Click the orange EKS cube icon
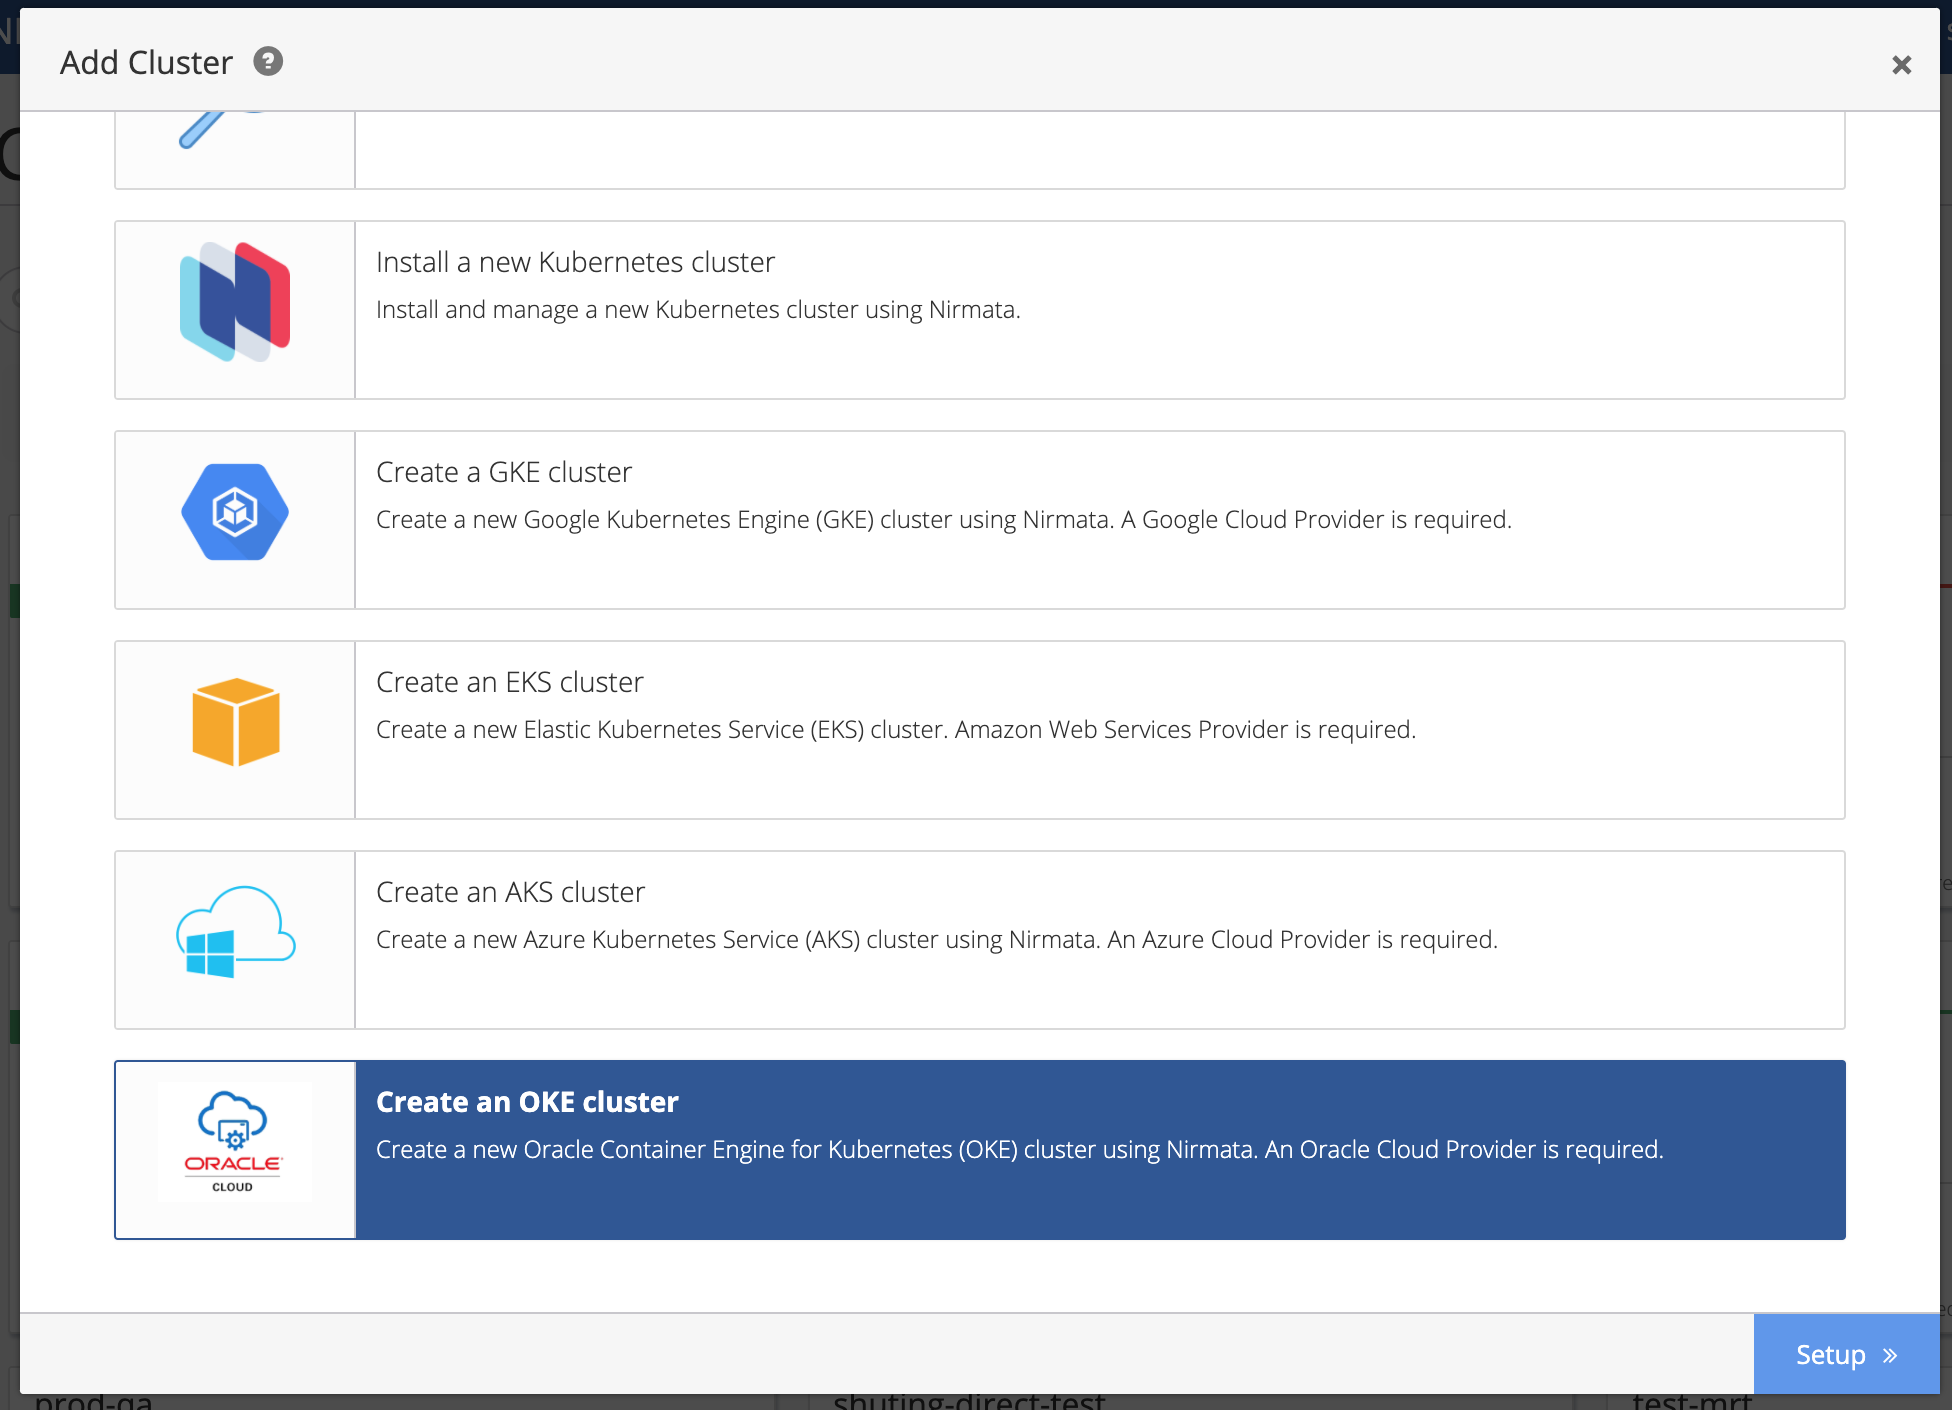Image resolution: width=1952 pixels, height=1410 pixels. click(235, 722)
